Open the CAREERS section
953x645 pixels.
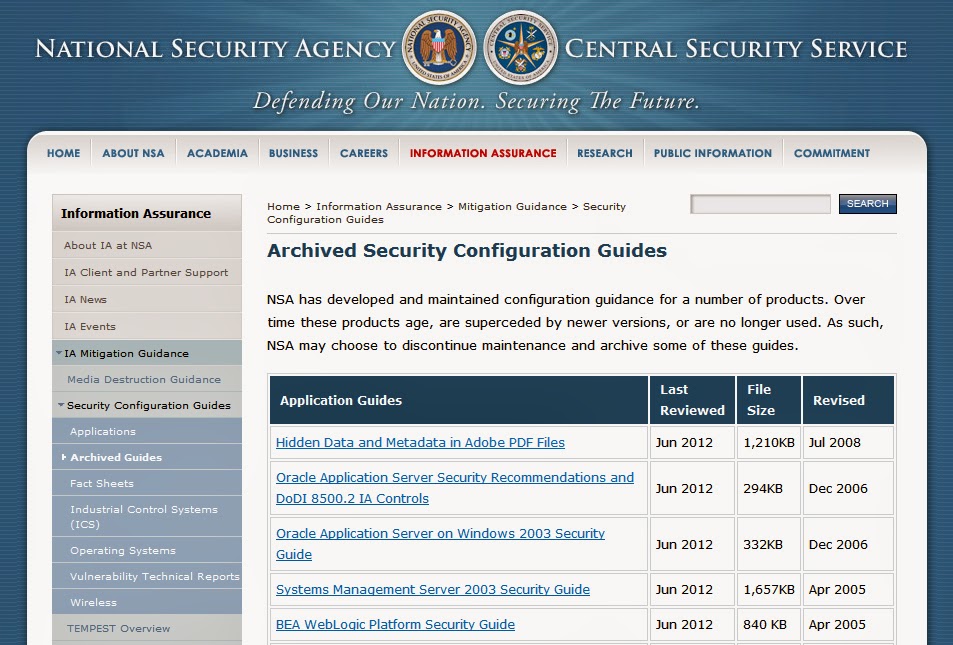click(363, 153)
